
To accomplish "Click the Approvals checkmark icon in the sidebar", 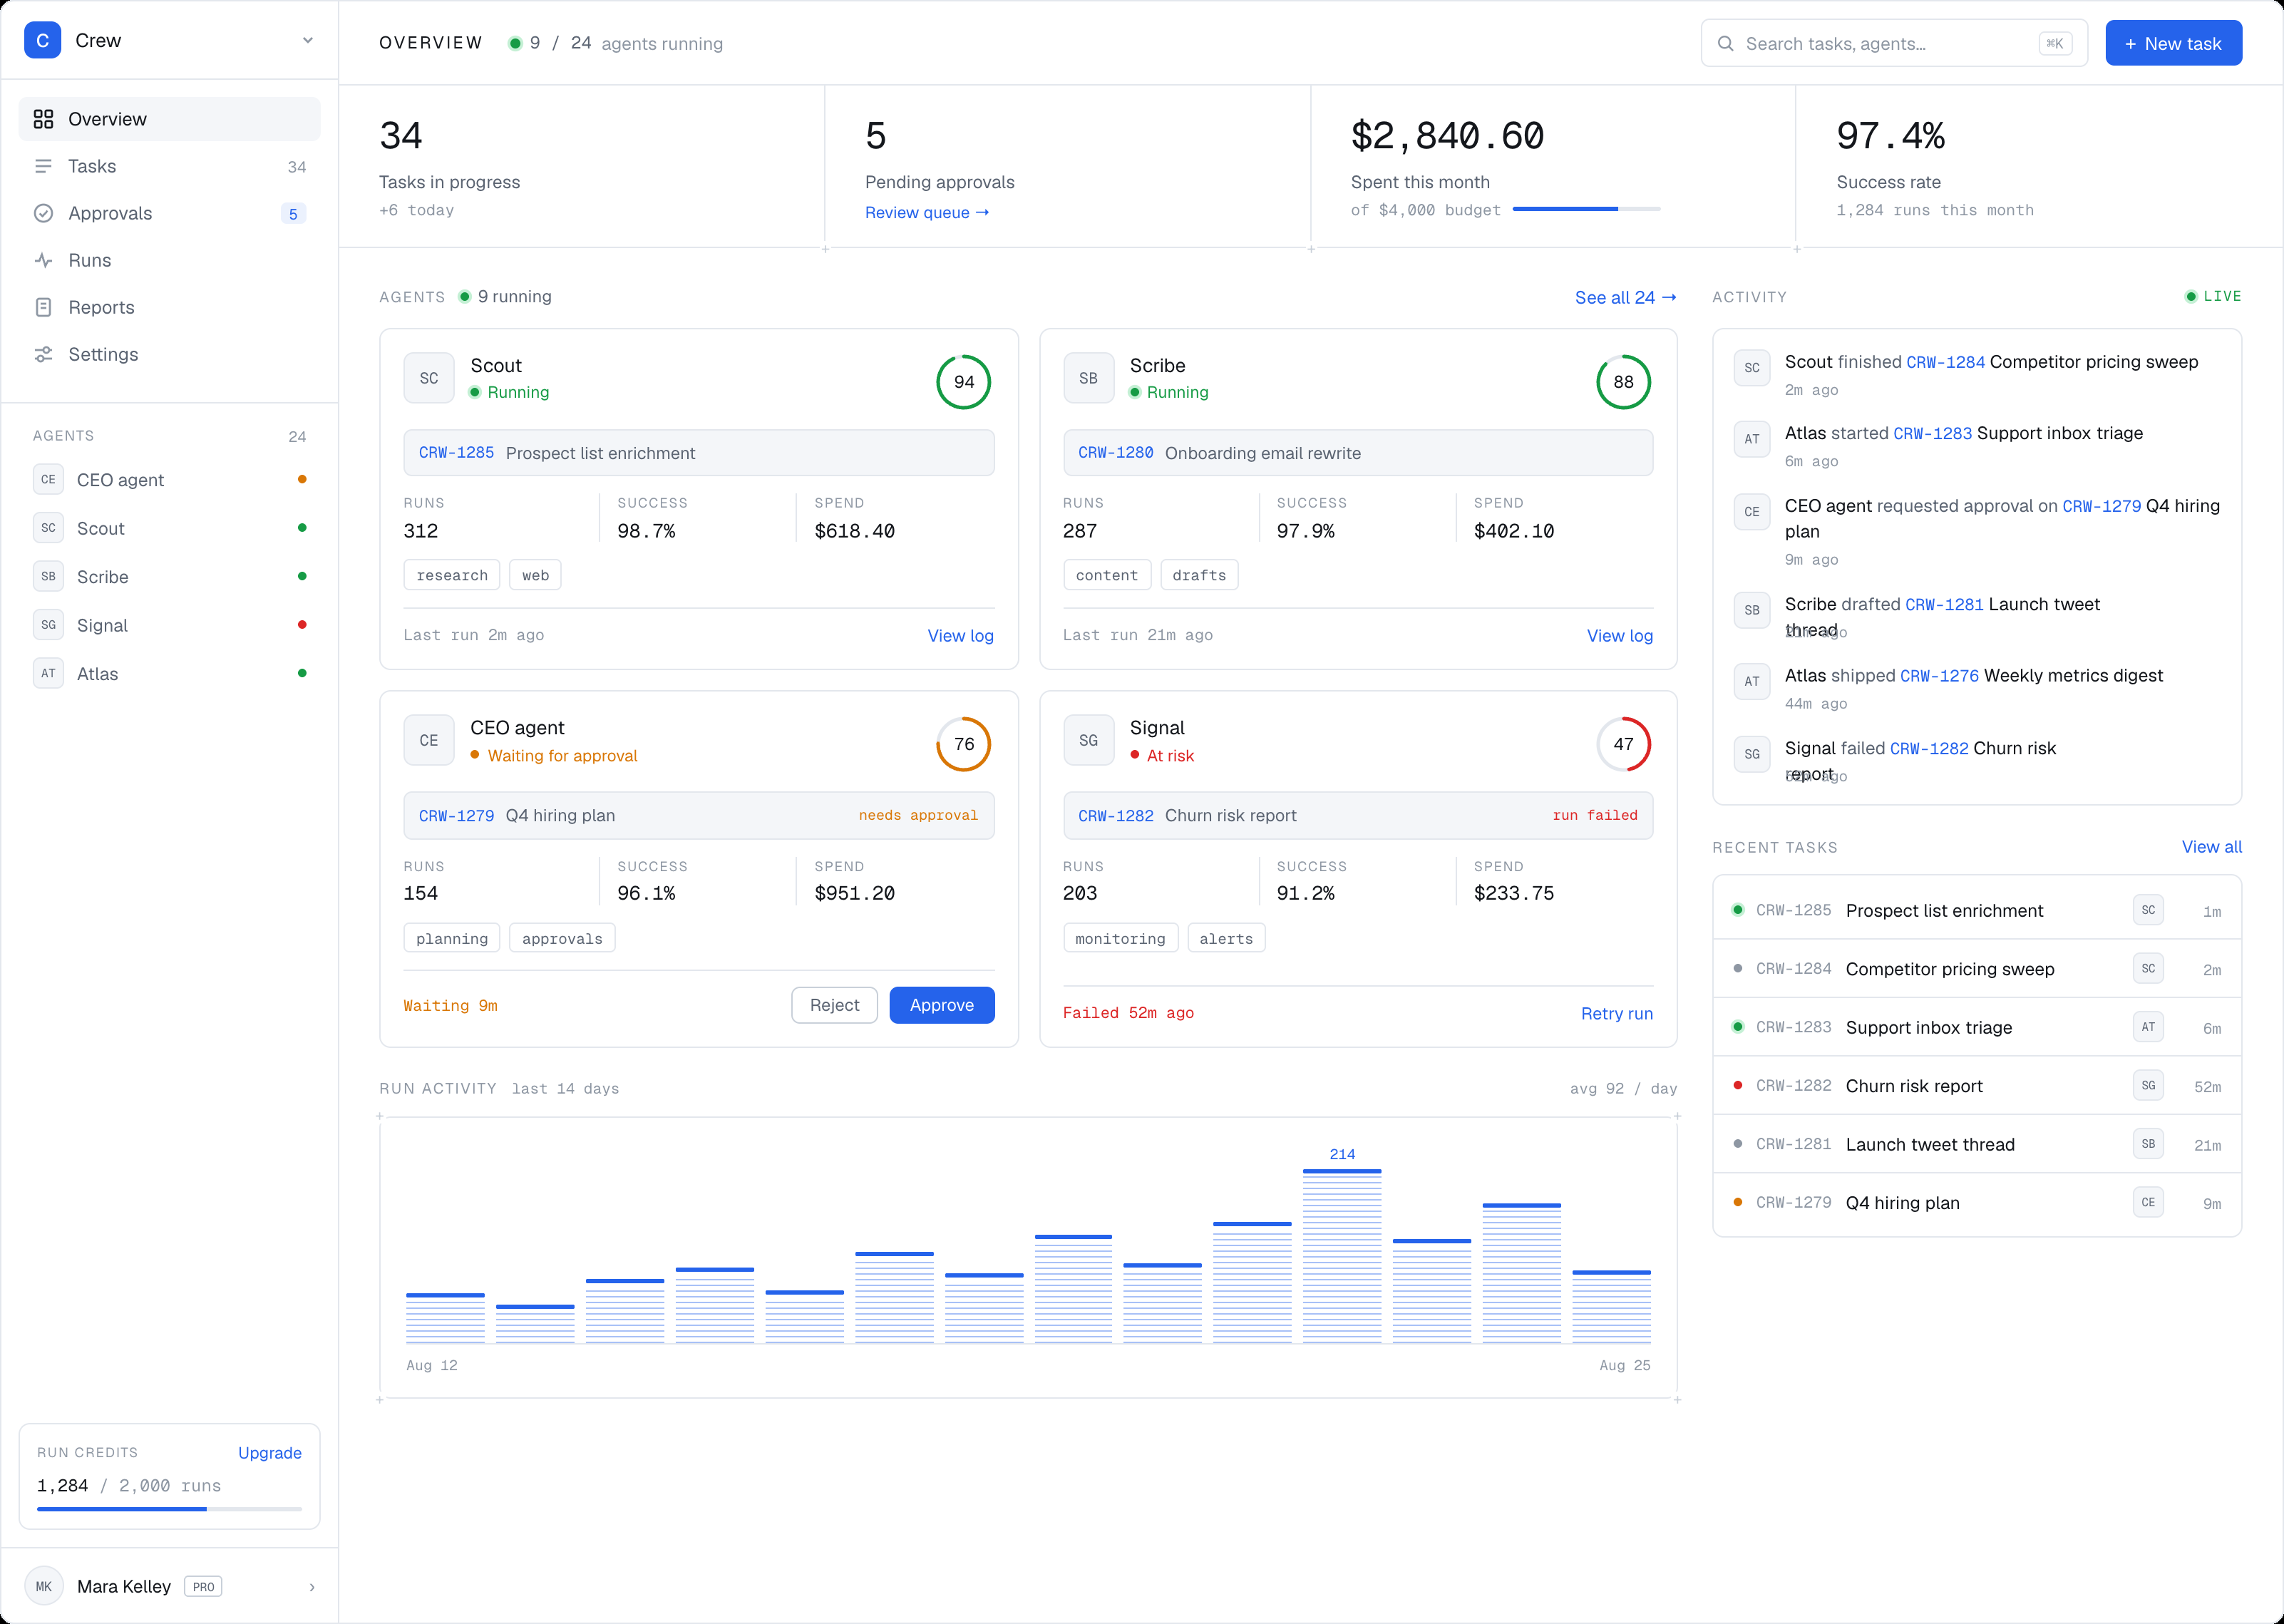I will click(43, 213).
